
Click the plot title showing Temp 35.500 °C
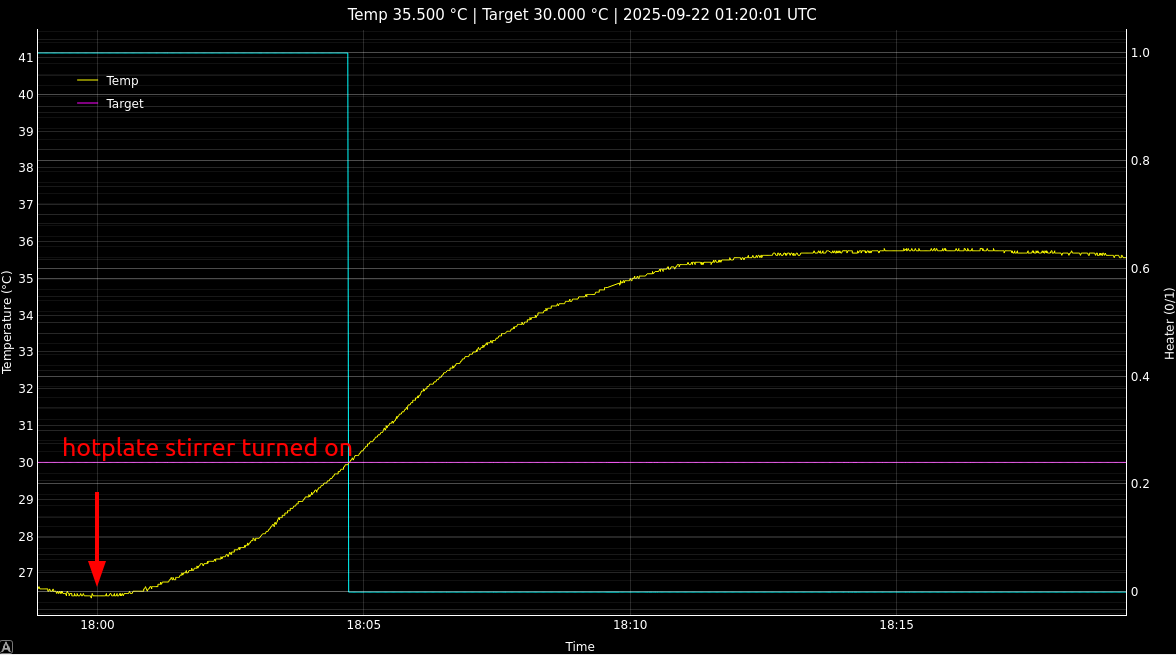click(581, 15)
